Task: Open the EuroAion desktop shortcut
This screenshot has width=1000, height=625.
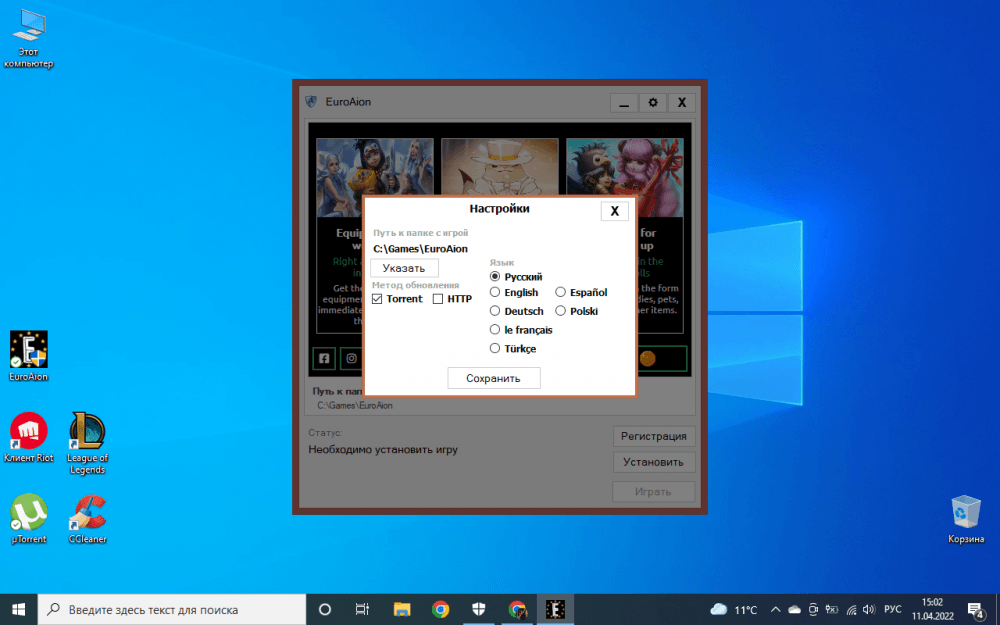Action: (x=29, y=351)
